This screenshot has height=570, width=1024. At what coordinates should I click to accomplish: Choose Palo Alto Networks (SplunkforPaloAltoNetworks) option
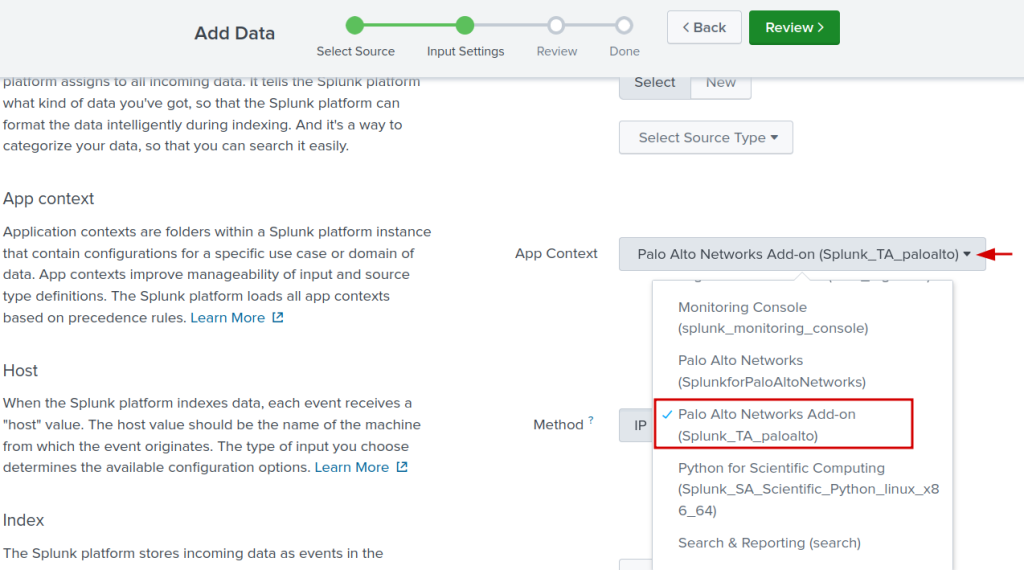(x=802, y=371)
